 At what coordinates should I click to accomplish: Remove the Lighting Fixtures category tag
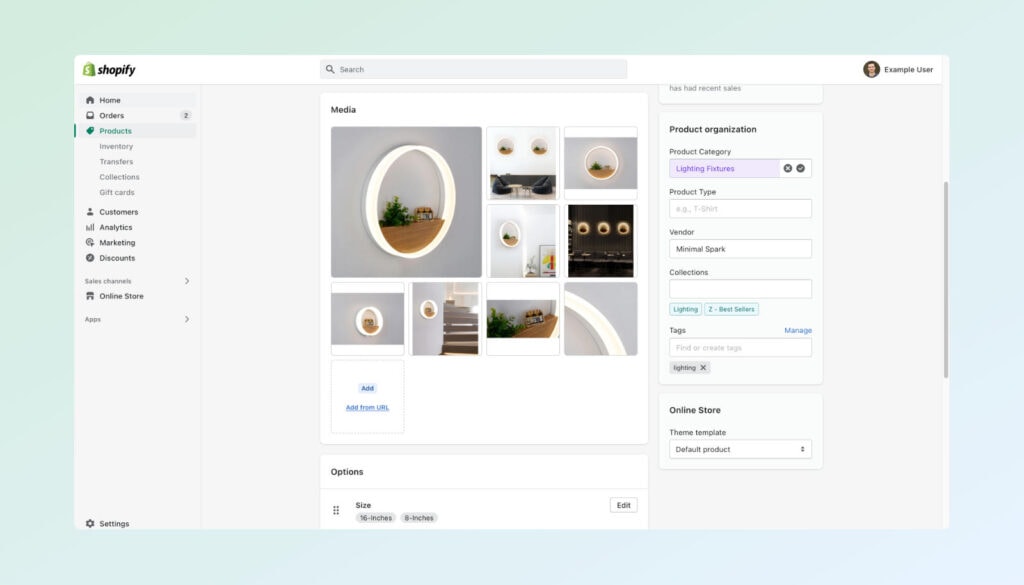(788, 168)
